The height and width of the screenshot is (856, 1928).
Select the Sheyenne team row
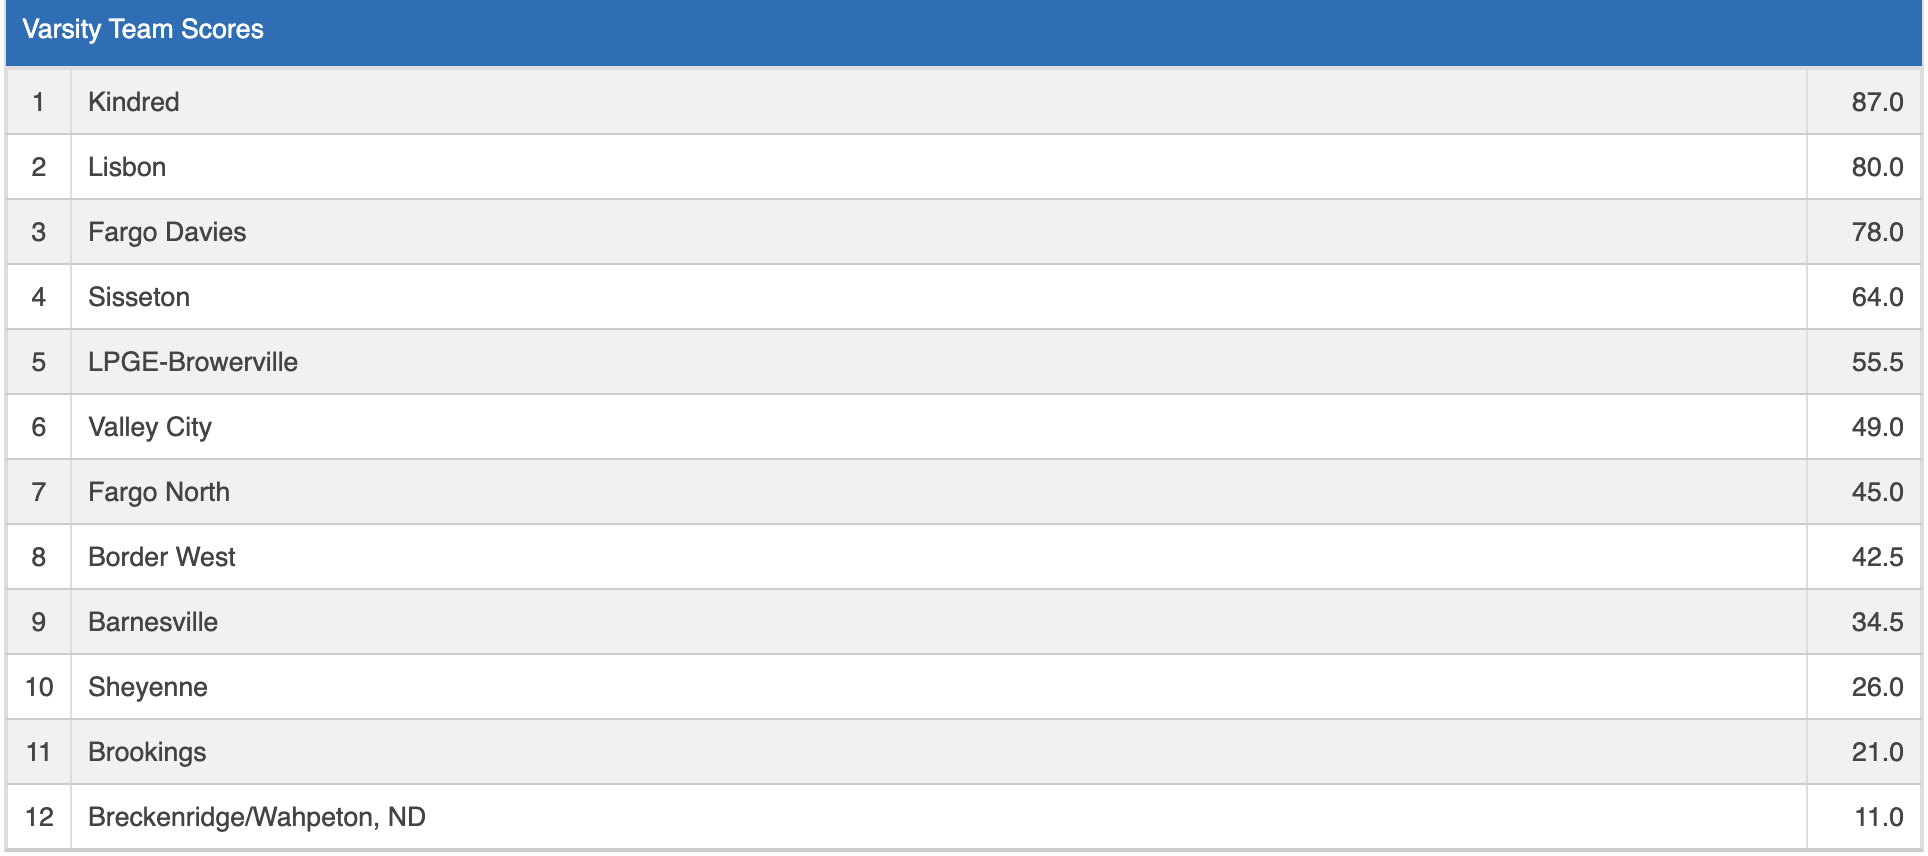[148, 687]
